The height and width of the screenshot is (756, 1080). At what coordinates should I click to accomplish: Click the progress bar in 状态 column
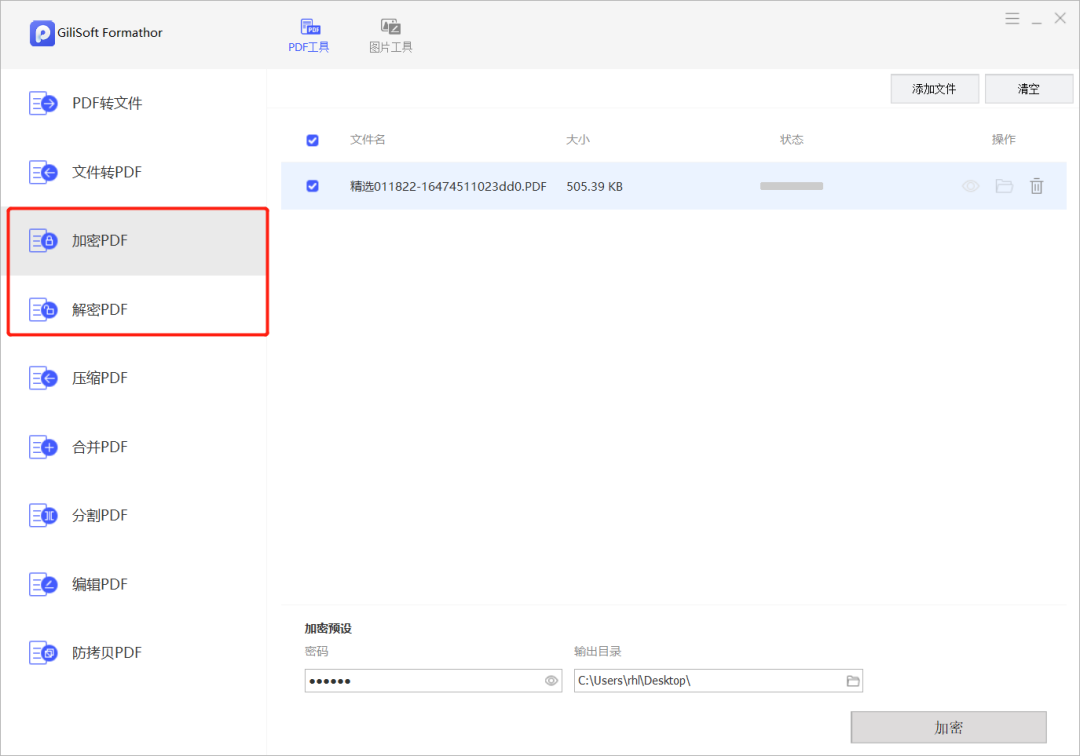pos(791,185)
